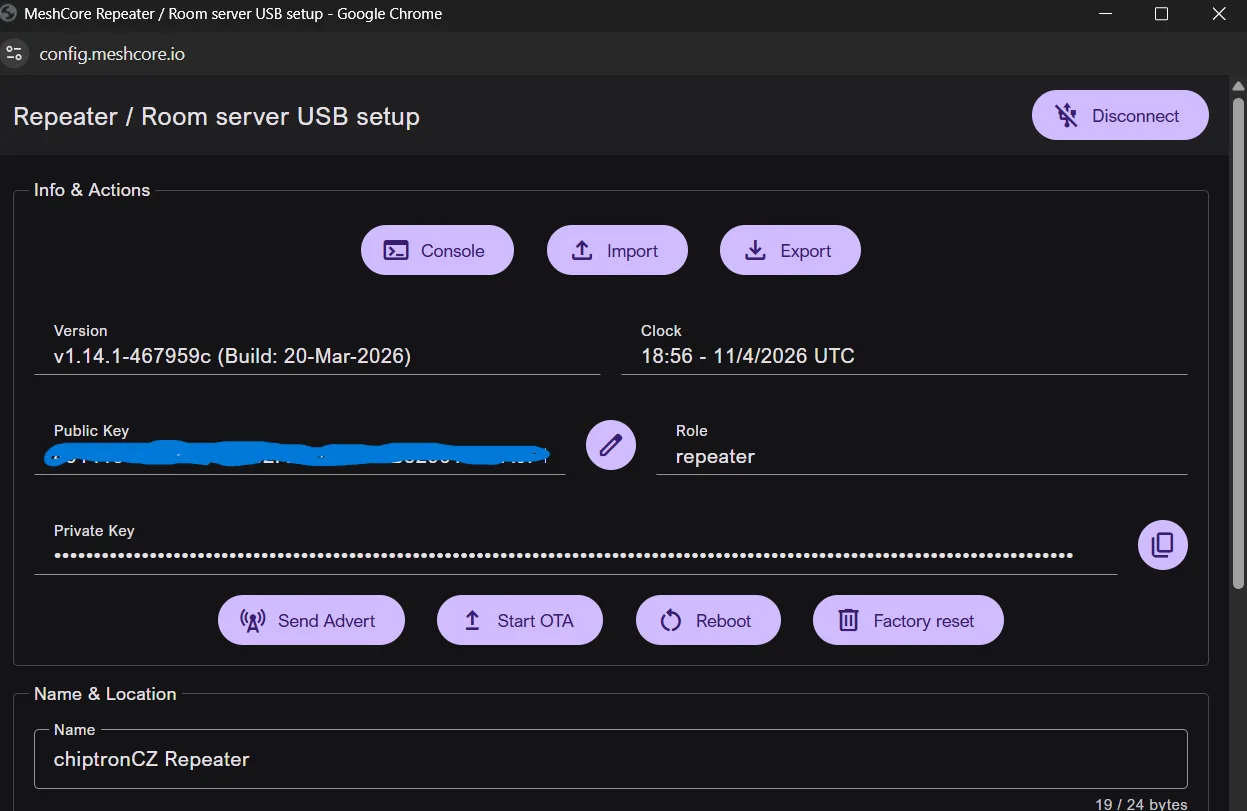The height and width of the screenshot is (811, 1247).
Task: Copy the private key via copy icon
Action: tap(1162, 545)
